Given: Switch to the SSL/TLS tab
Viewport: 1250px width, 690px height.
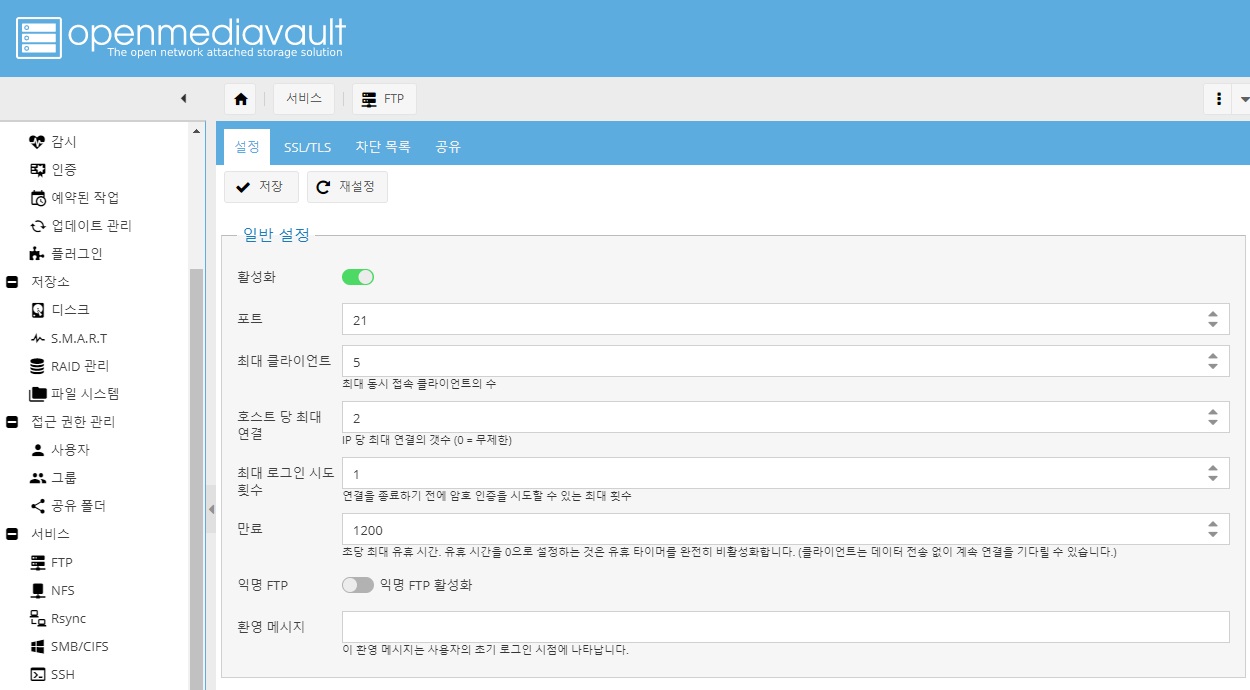Looking at the screenshot, I should (306, 145).
